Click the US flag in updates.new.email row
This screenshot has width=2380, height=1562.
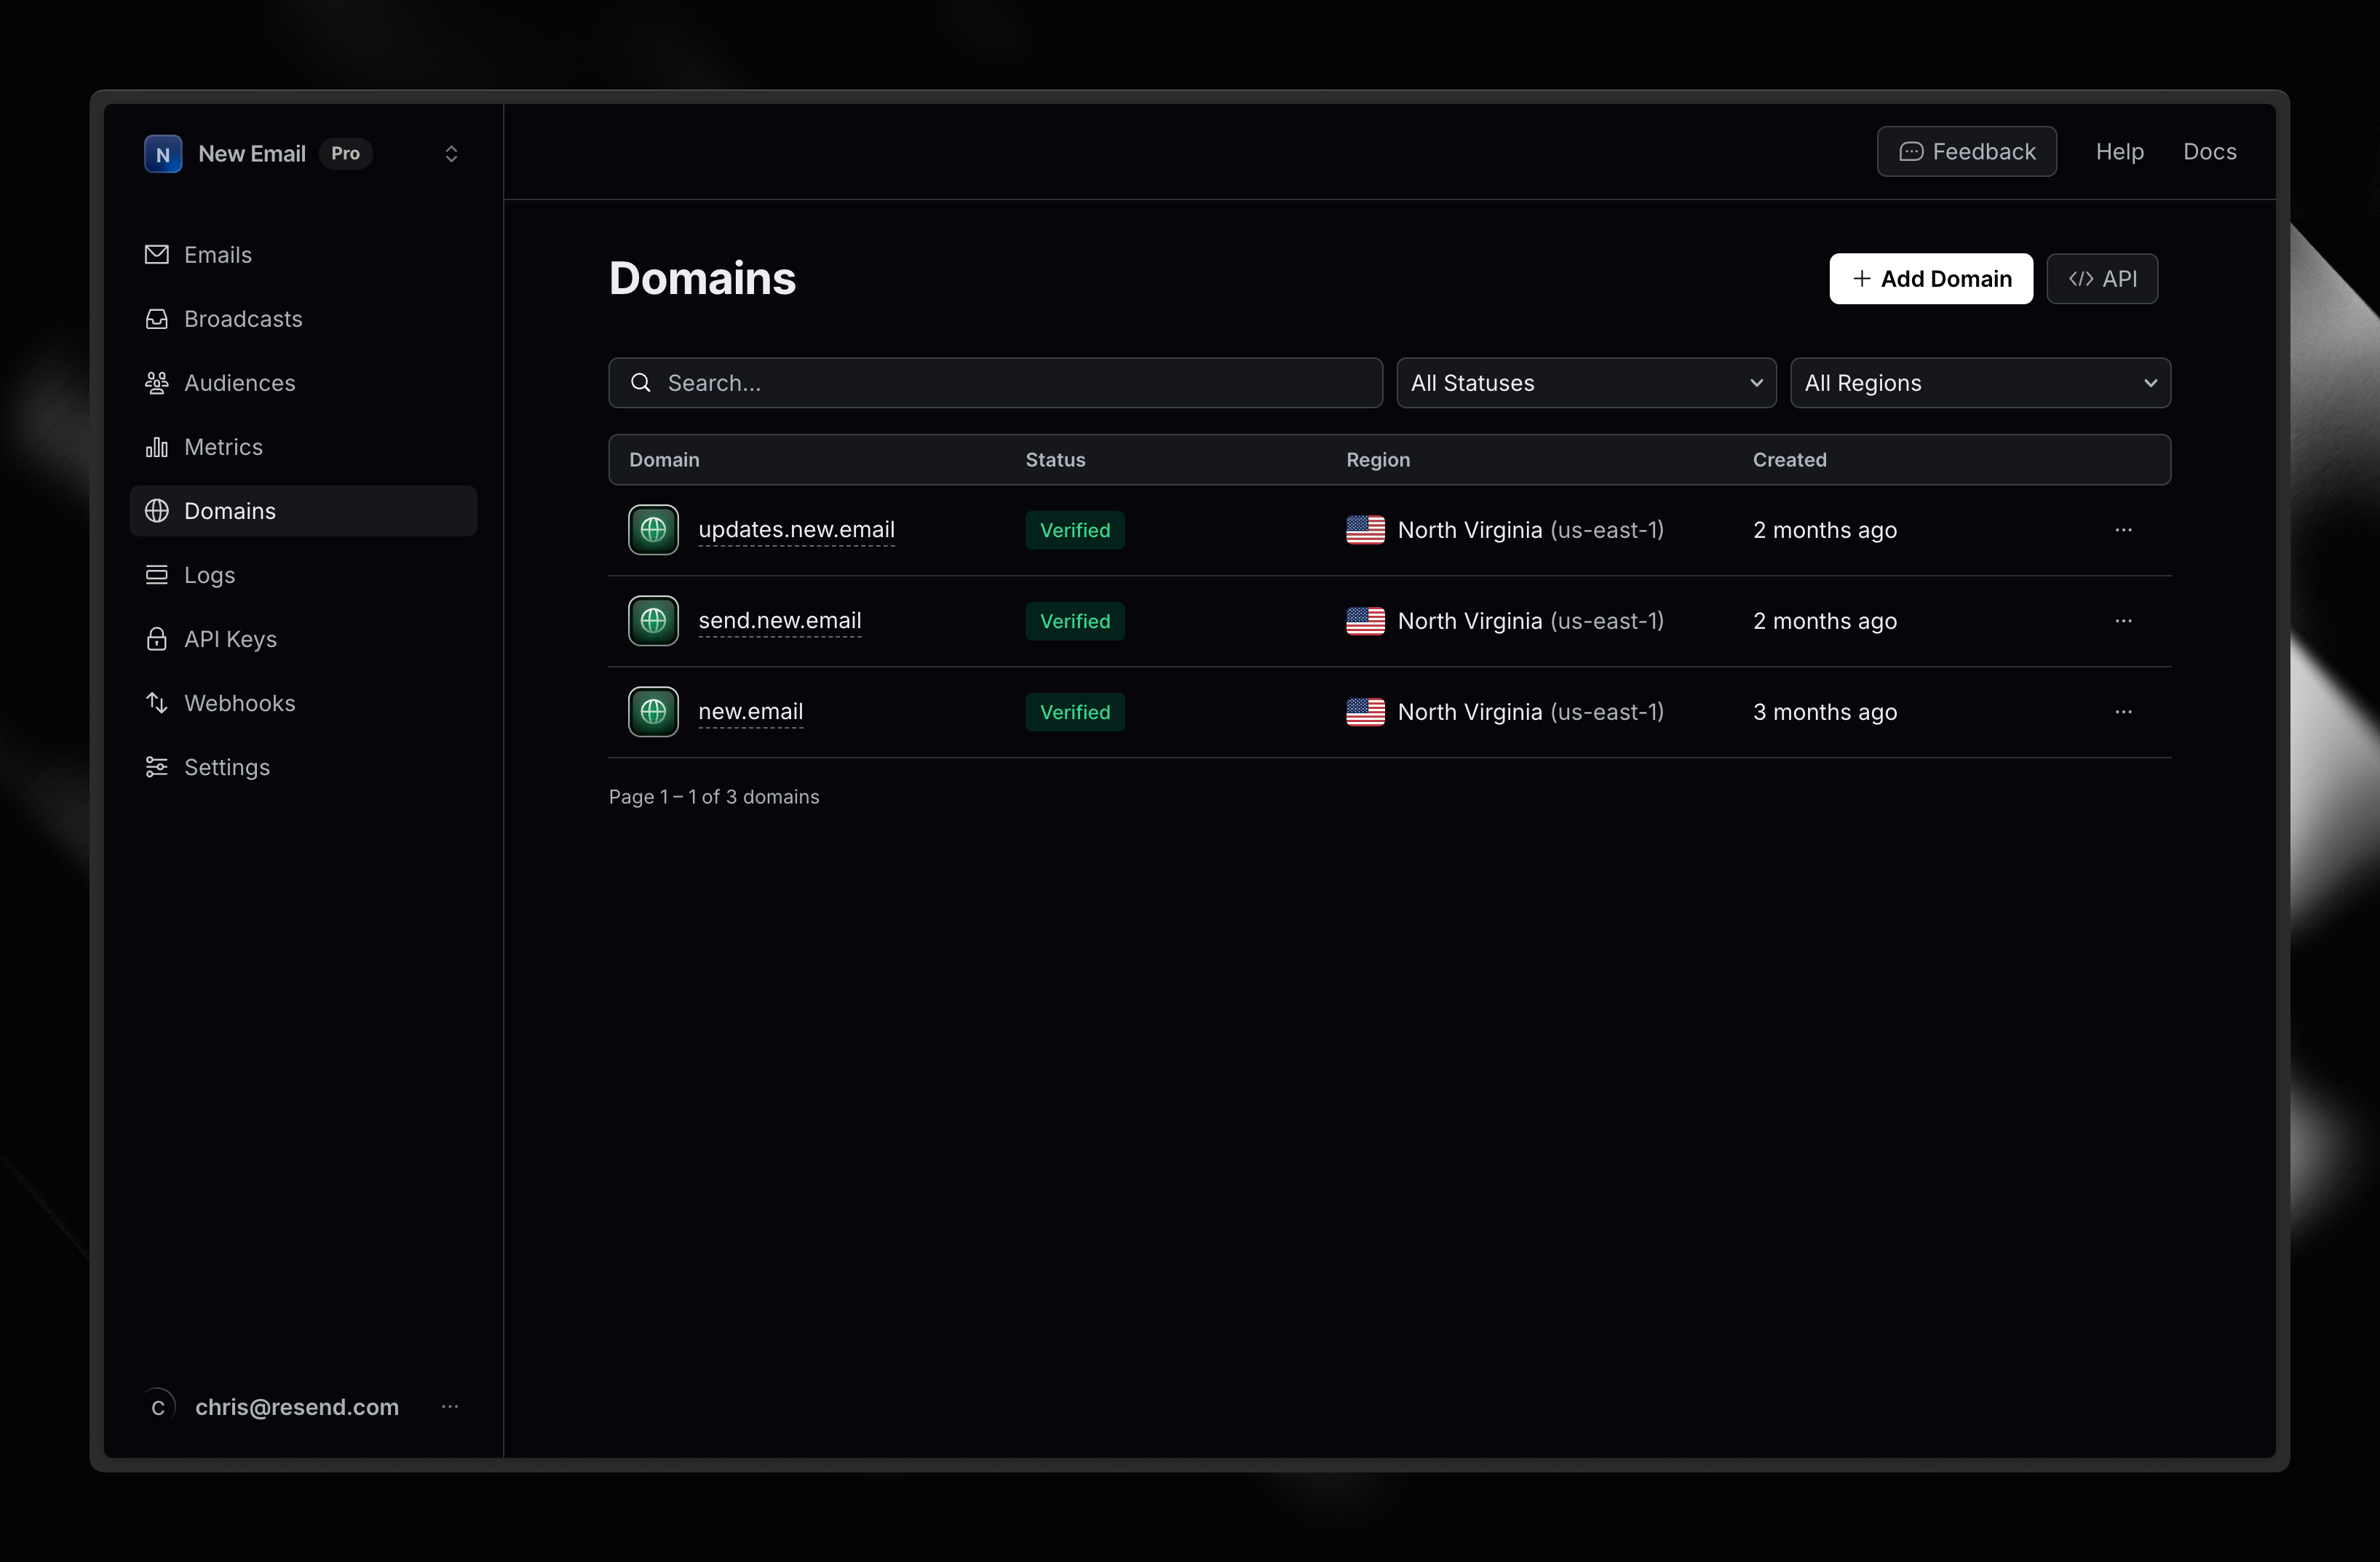tap(1365, 530)
